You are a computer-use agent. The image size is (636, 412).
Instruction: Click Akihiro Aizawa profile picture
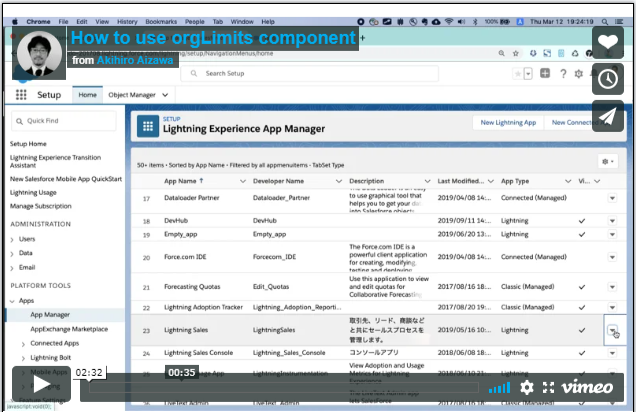click(x=39, y=53)
